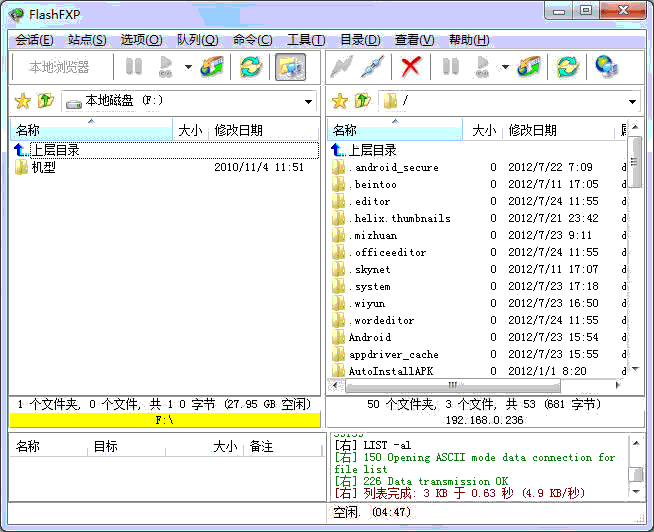The height and width of the screenshot is (532, 654).
Task: Open the 站点(S) menu
Action: pos(87,40)
